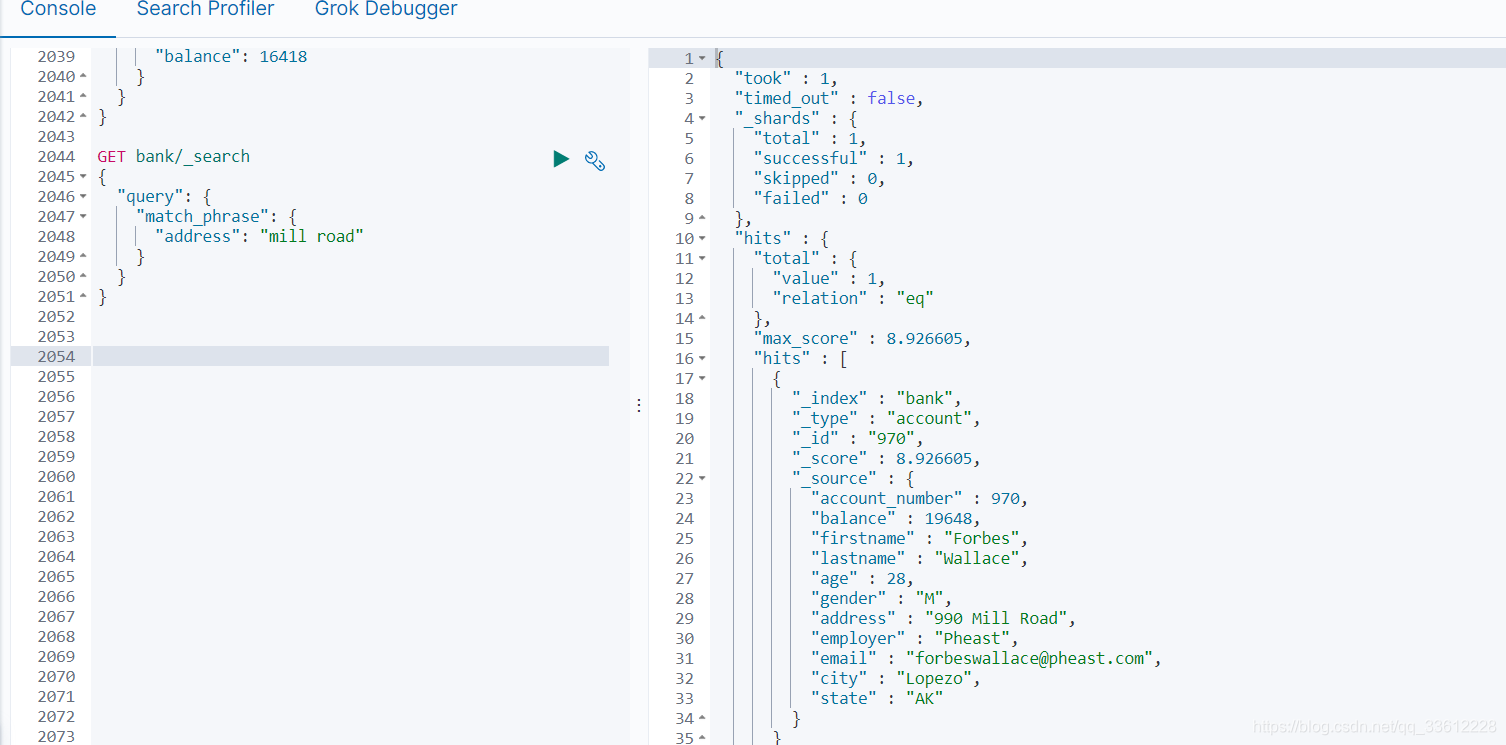Select the Console tab
The height and width of the screenshot is (745, 1506).
57,9
